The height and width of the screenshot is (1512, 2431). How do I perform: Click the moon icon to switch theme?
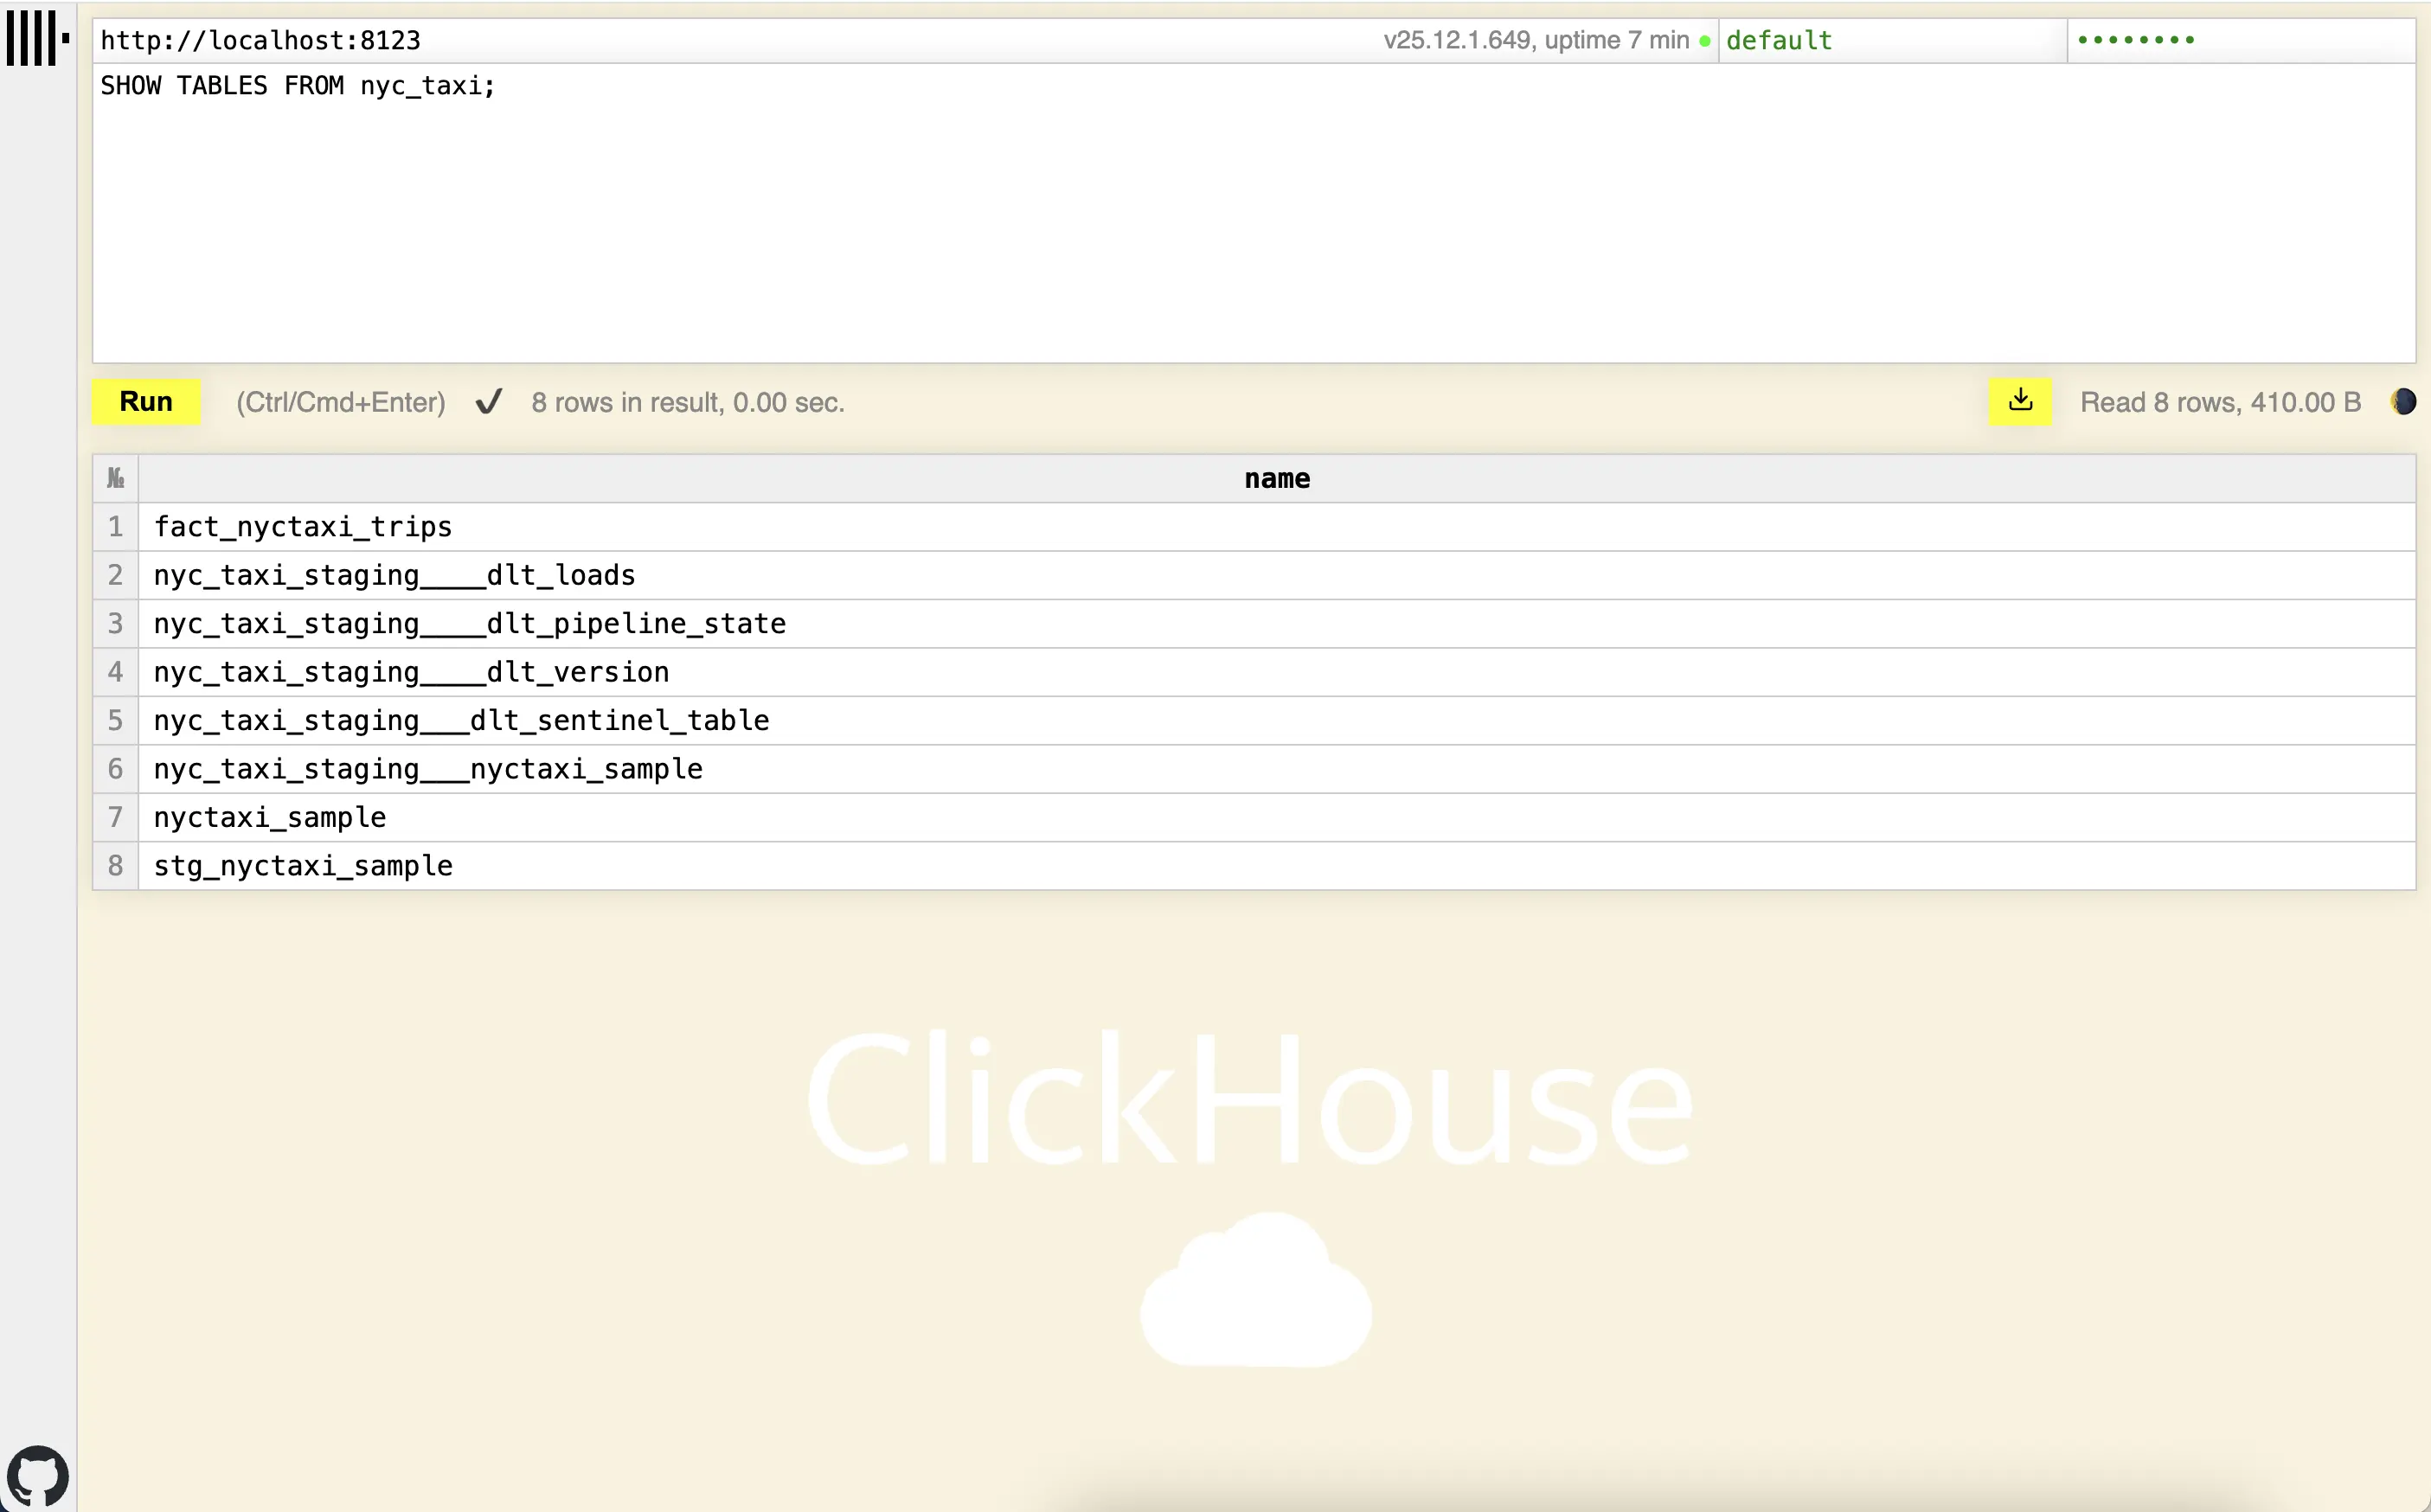(2403, 402)
